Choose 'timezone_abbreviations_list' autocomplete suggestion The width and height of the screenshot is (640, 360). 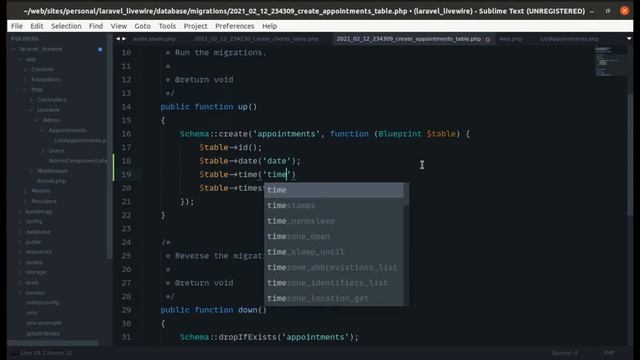pos(334,267)
